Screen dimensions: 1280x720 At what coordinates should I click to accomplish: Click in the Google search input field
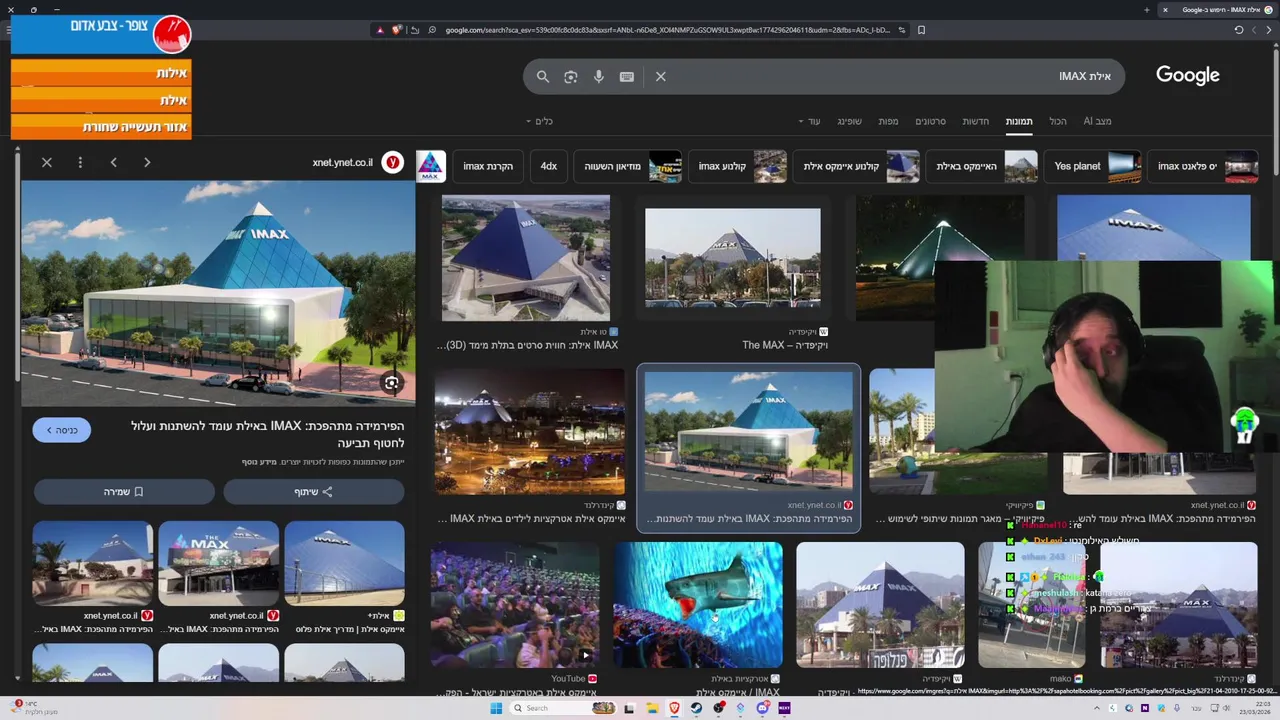(890, 76)
